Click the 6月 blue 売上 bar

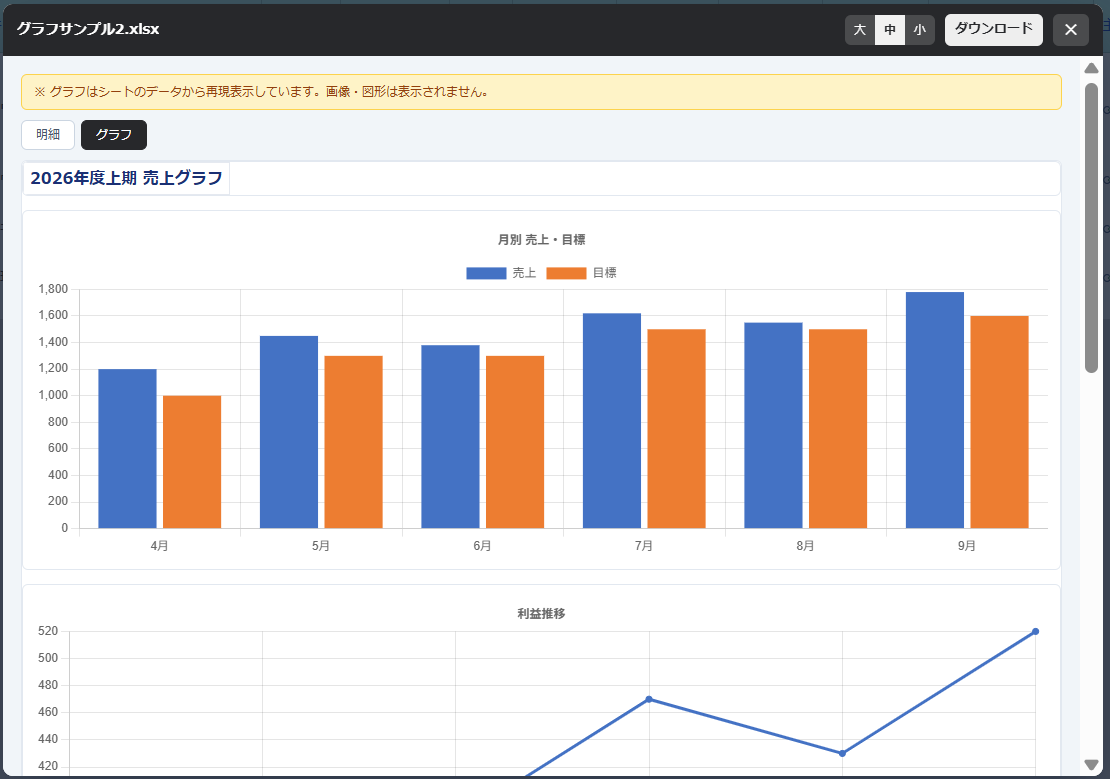pos(450,436)
